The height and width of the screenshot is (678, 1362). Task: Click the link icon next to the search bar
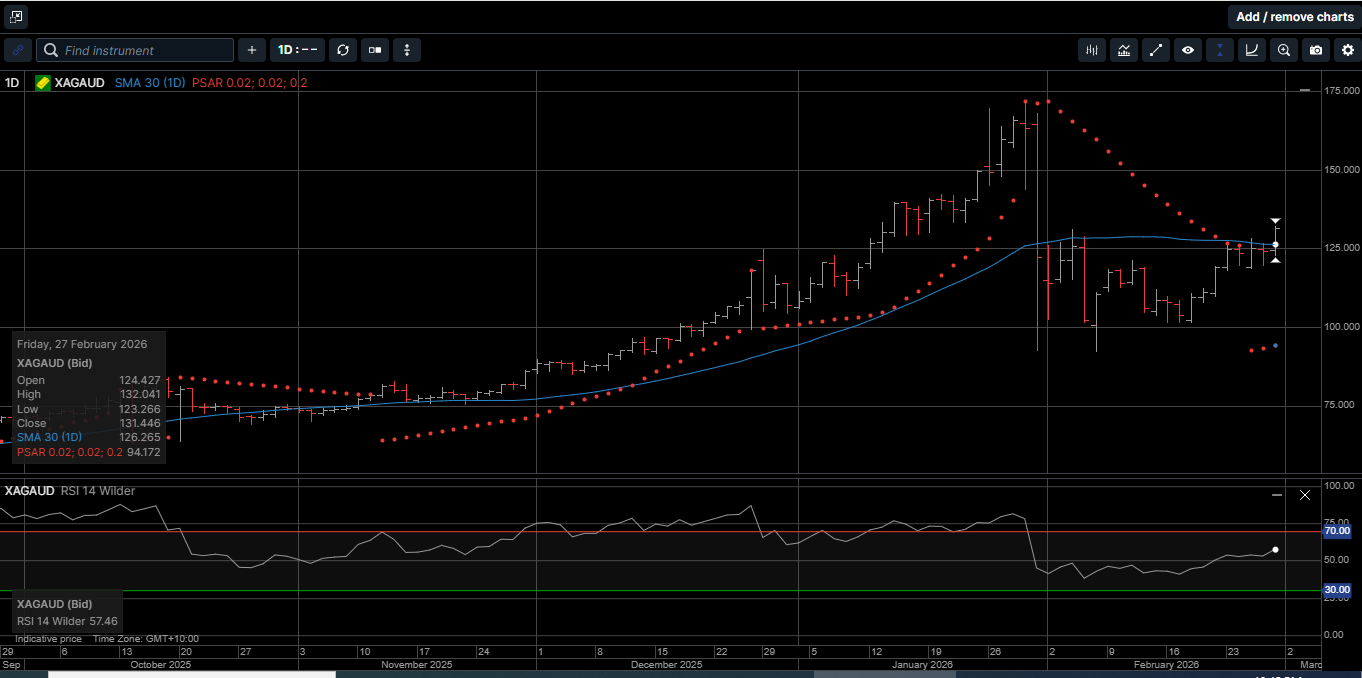coord(17,50)
